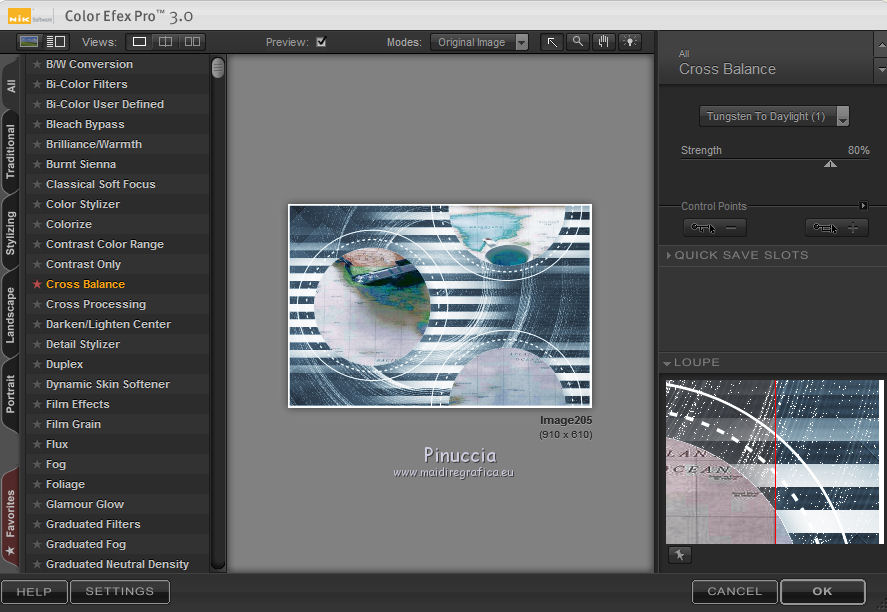Switch to split preview view
Screen dimensions: 887x612
[166, 42]
